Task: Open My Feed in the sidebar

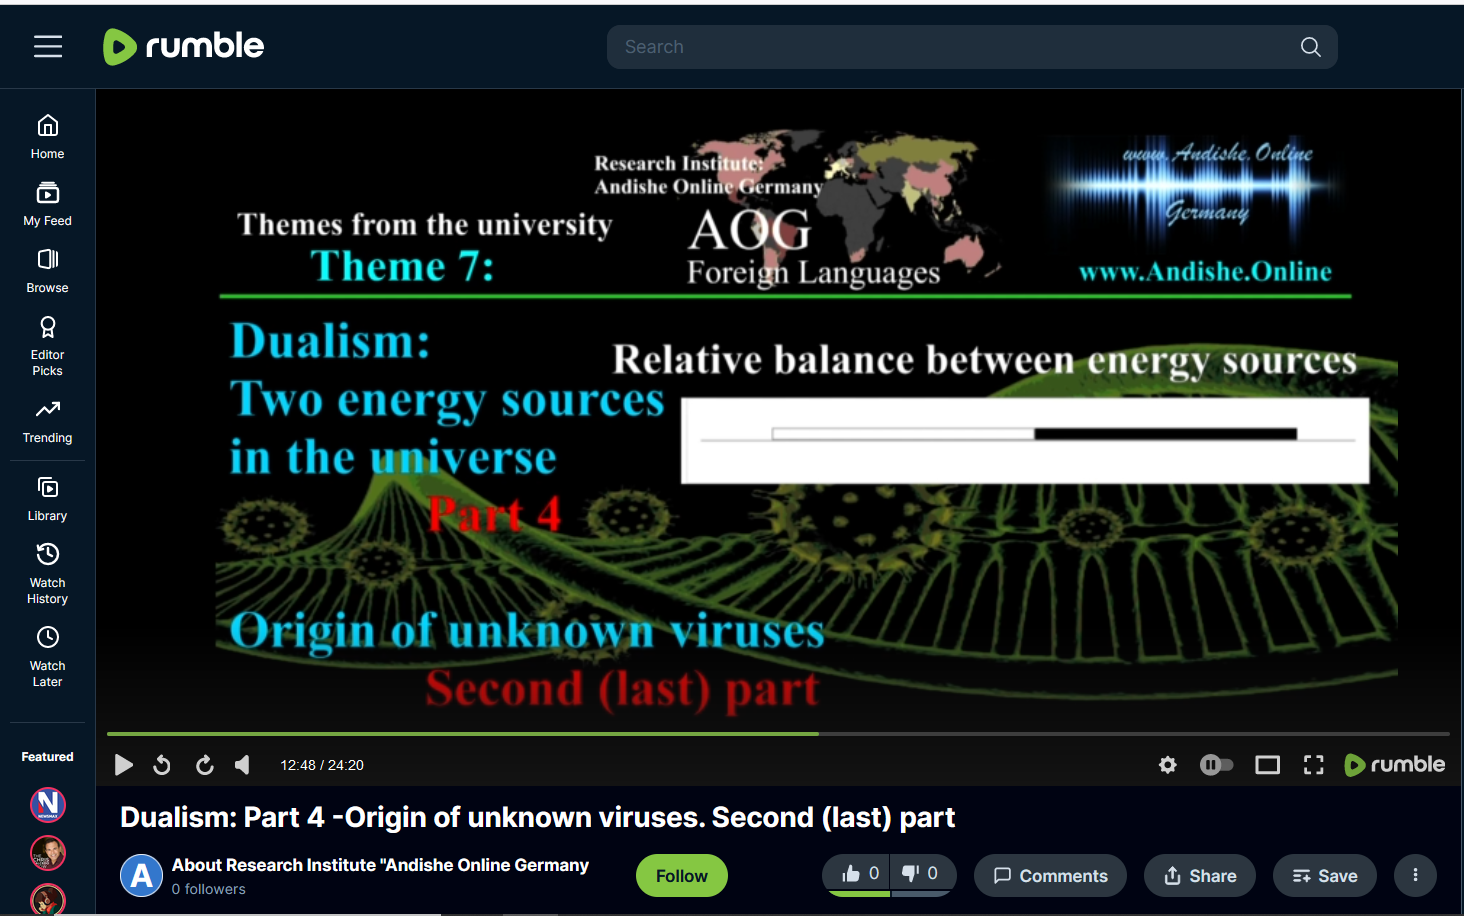Action: 47,204
